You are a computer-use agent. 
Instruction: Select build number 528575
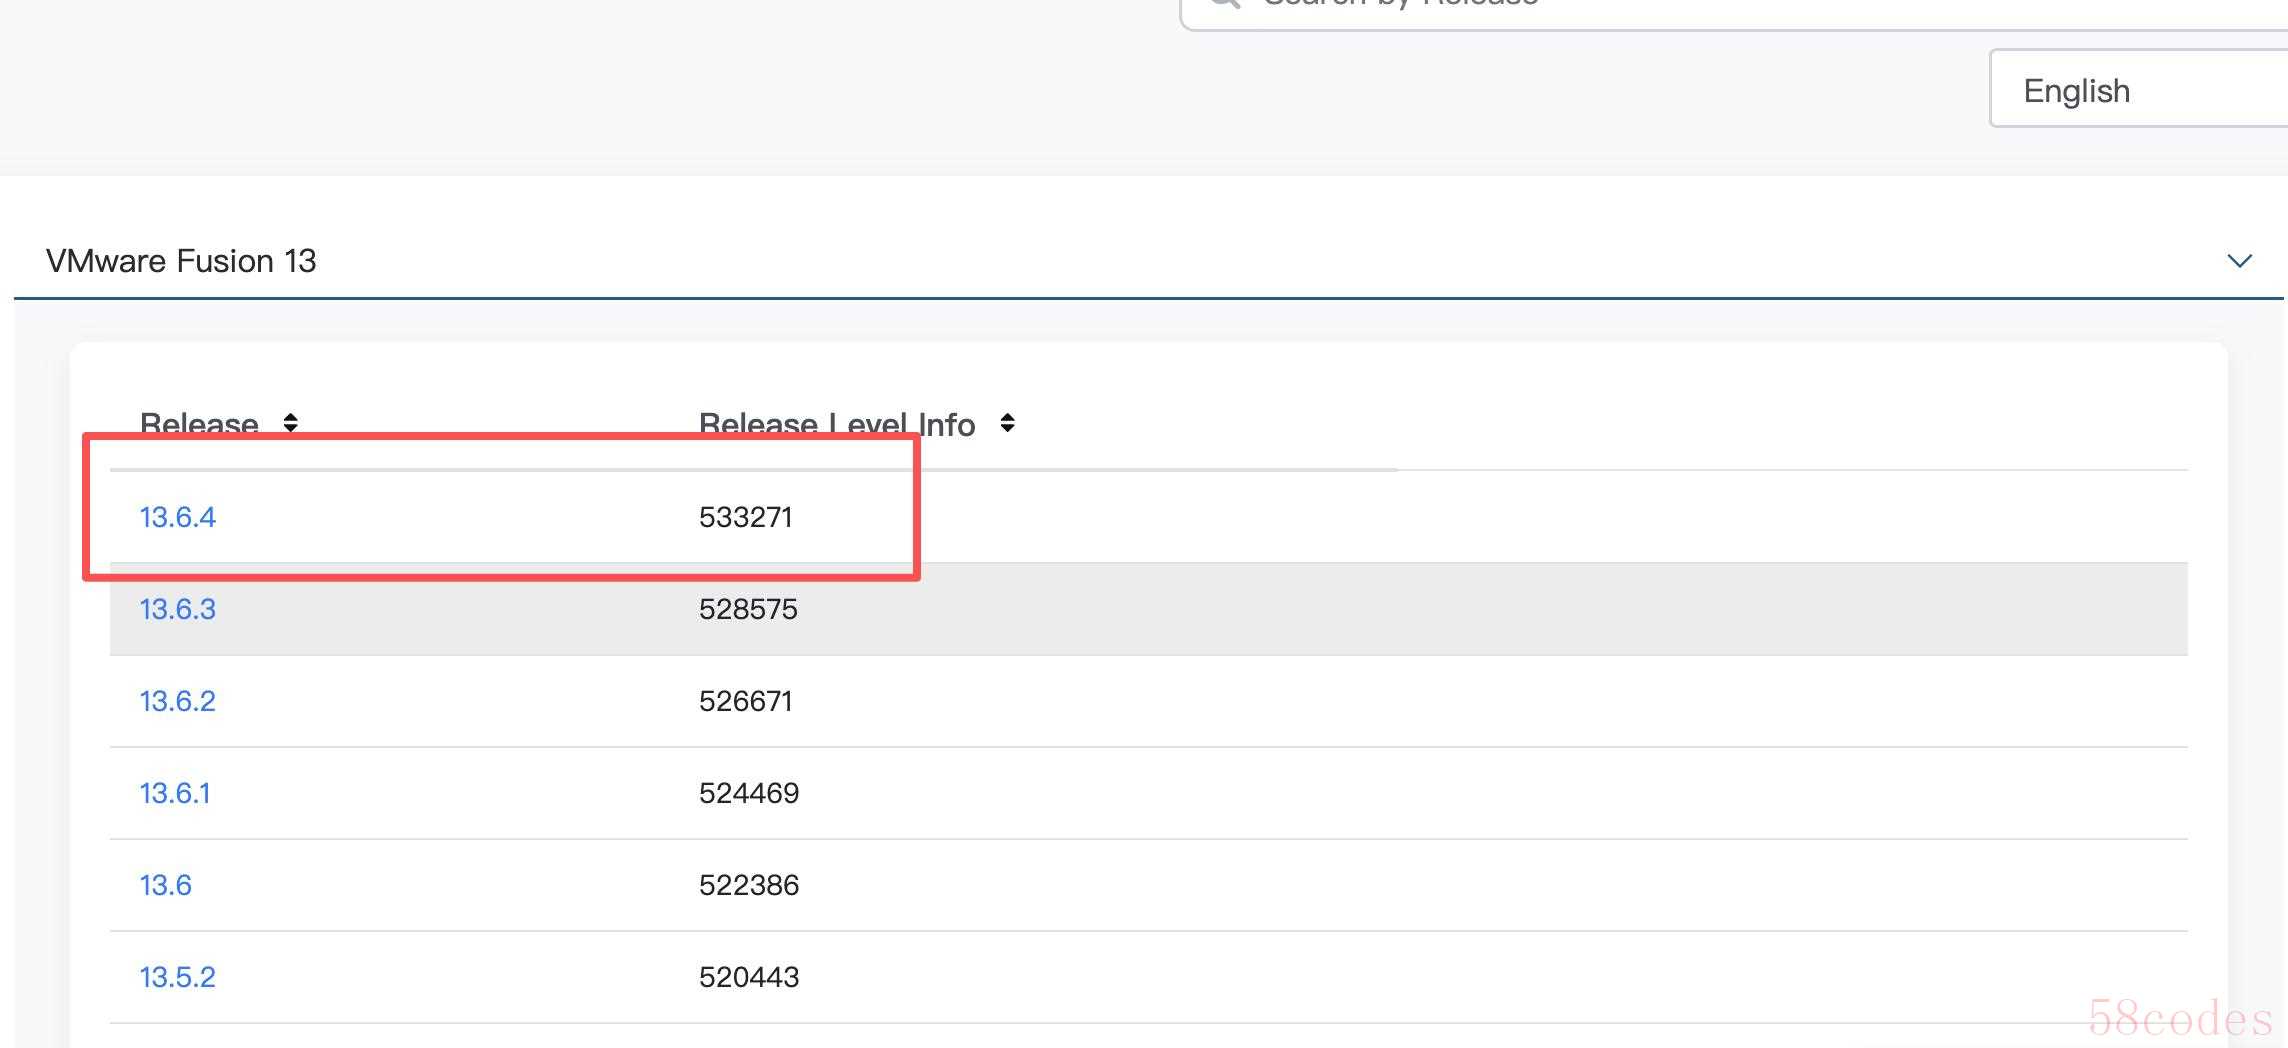748,609
